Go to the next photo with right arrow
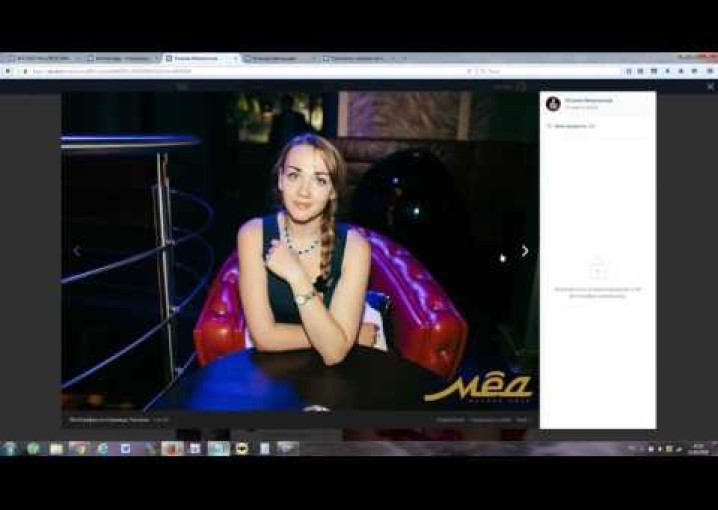This screenshot has width=718, height=510. [524, 251]
